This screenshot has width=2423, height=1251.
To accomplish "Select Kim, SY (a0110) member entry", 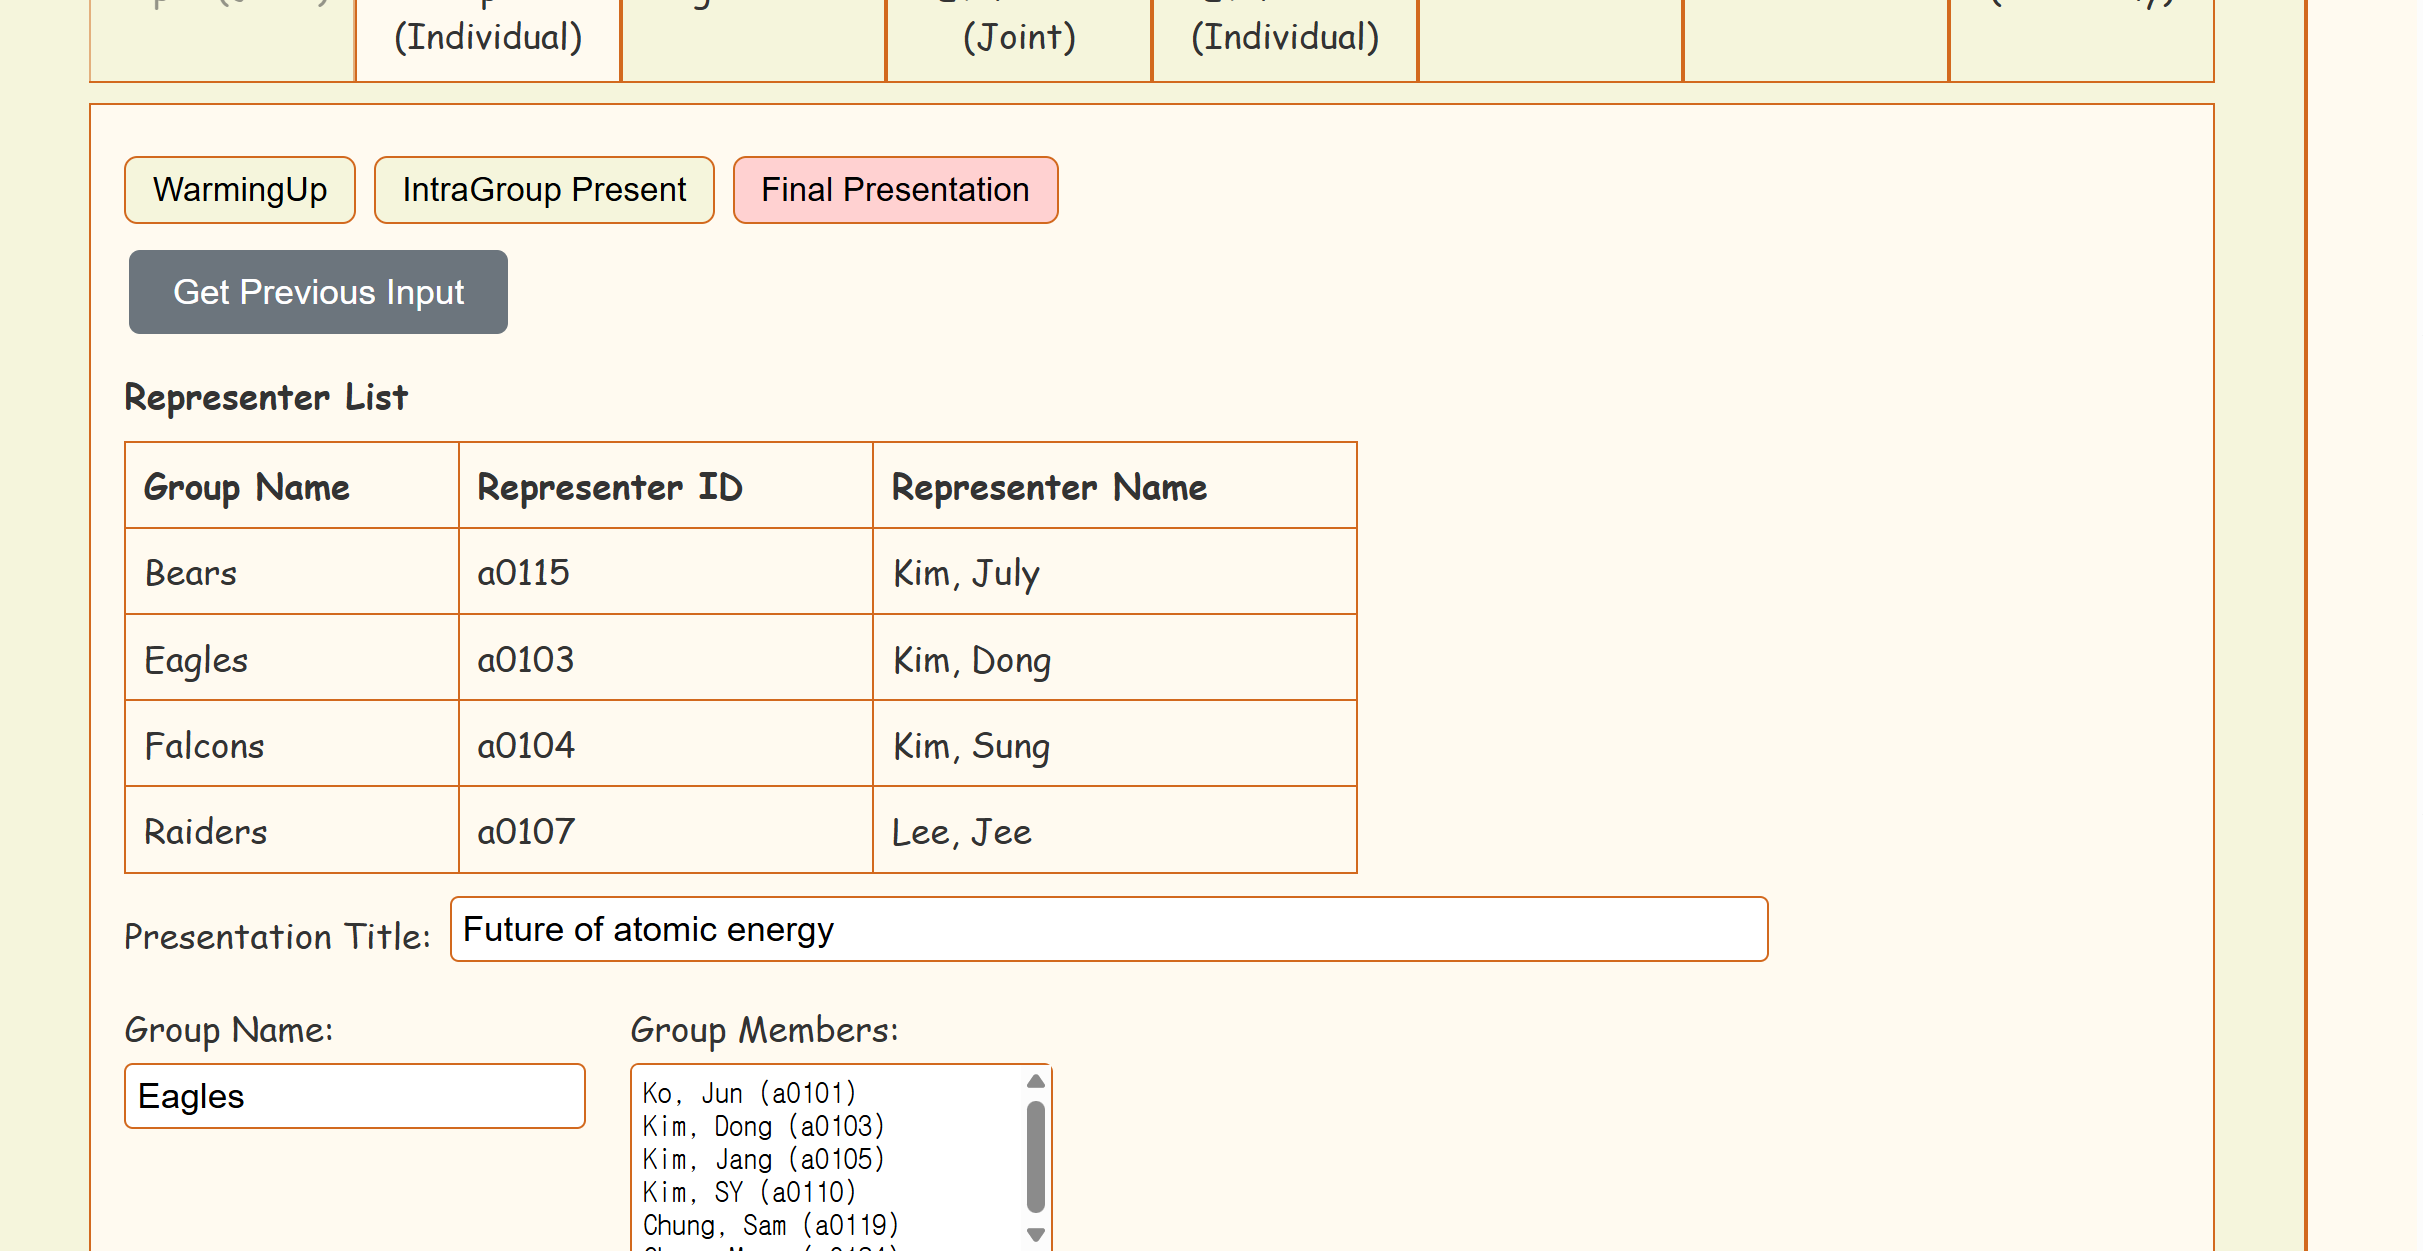I will pos(749,1192).
